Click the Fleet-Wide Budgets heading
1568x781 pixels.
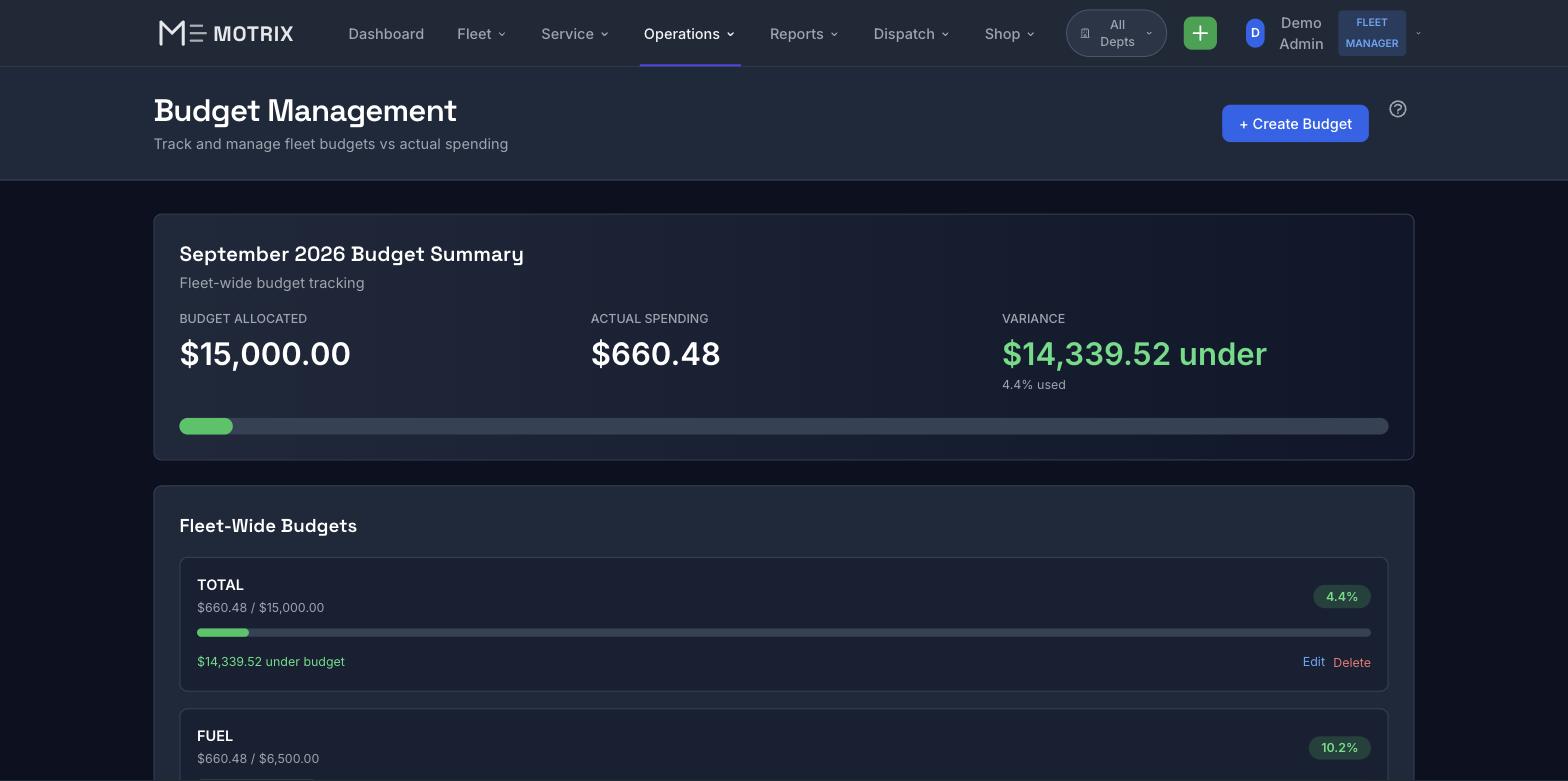(x=268, y=526)
